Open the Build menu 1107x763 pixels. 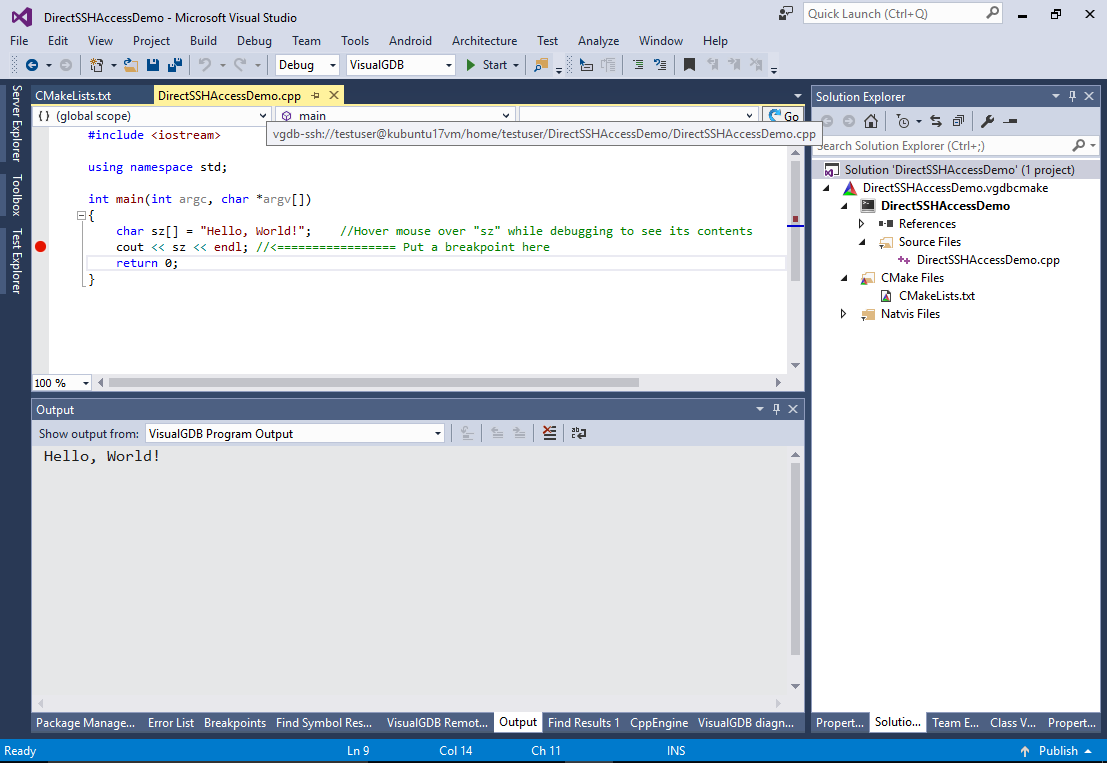pyautogui.click(x=203, y=41)
